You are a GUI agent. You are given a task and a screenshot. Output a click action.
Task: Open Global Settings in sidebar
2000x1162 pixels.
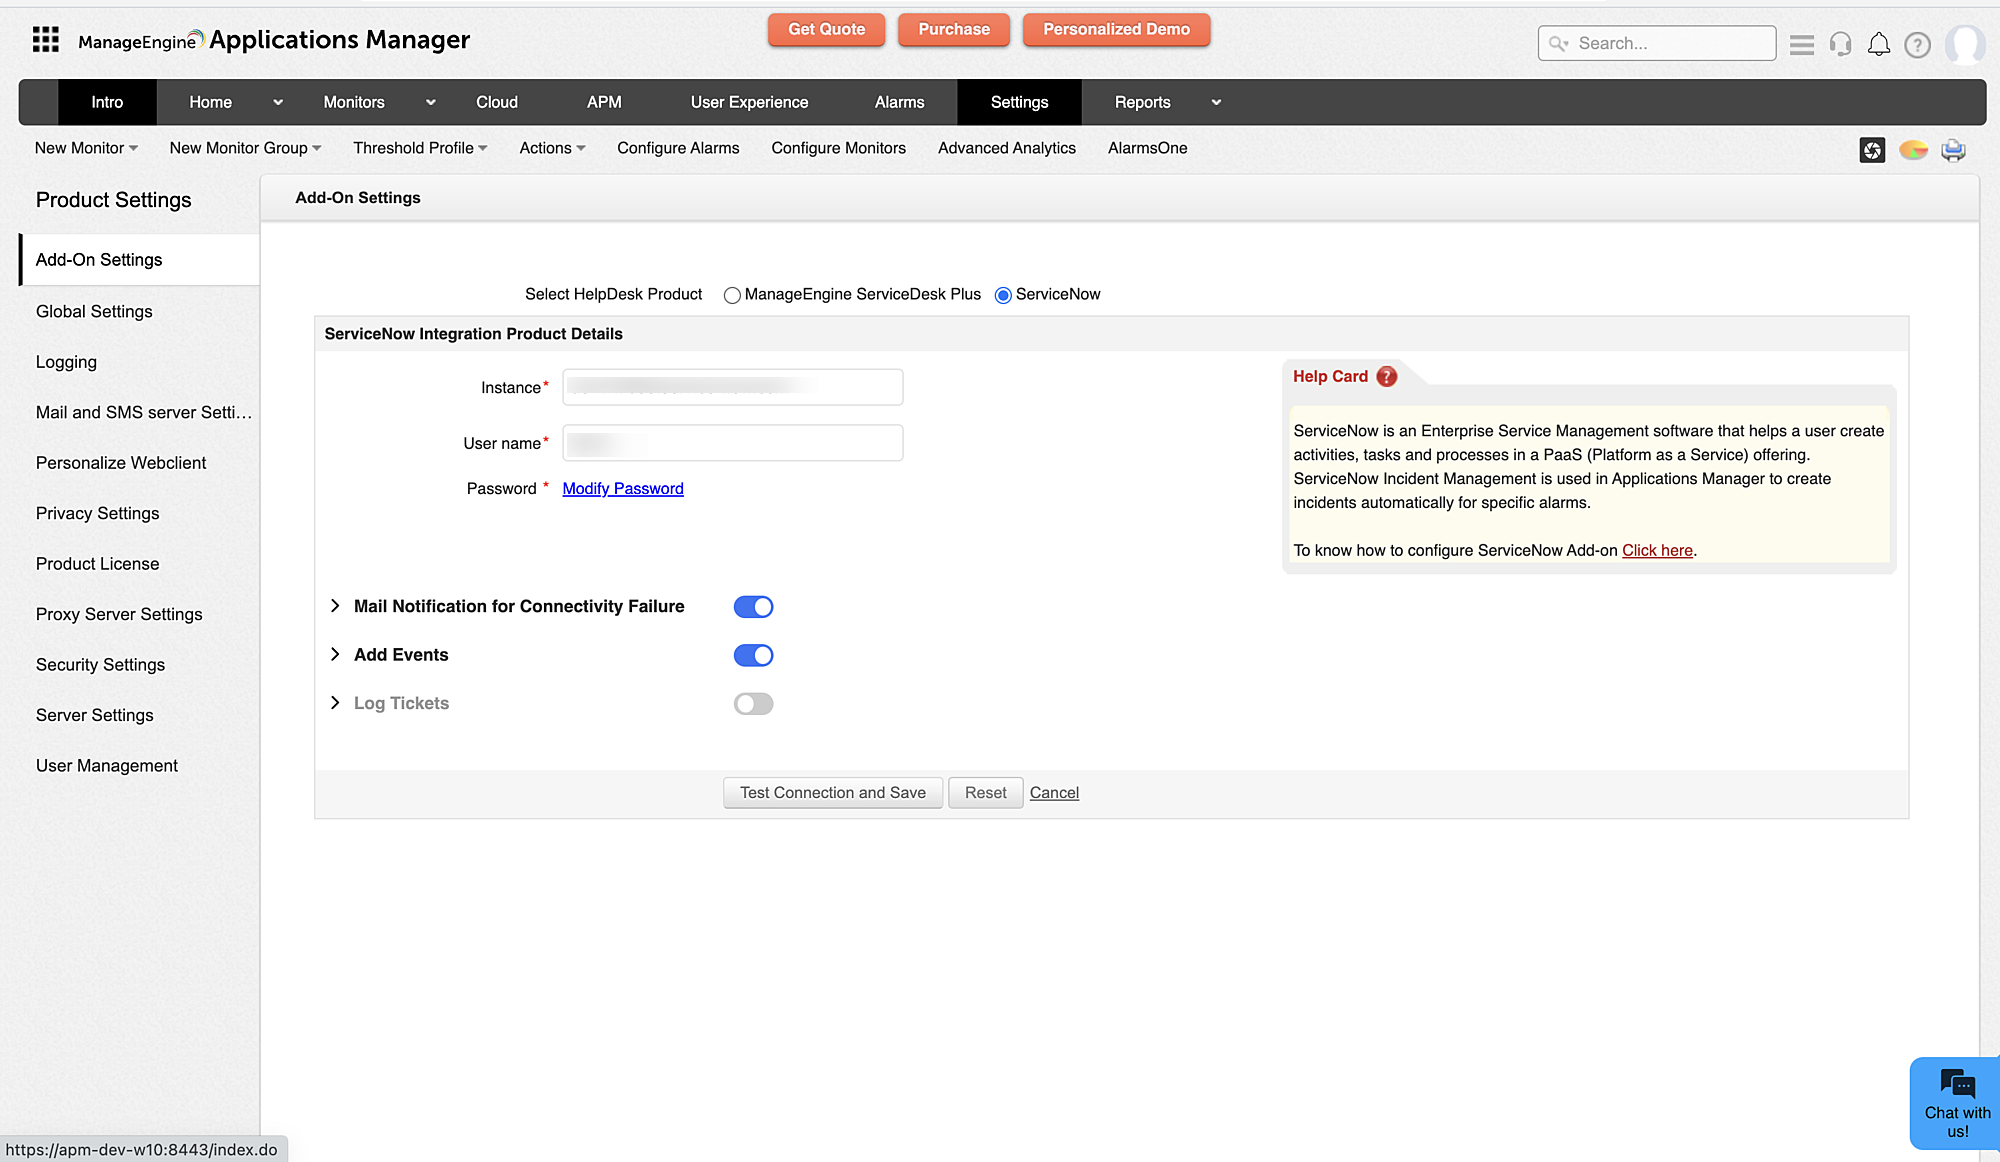tap(94, 311)
